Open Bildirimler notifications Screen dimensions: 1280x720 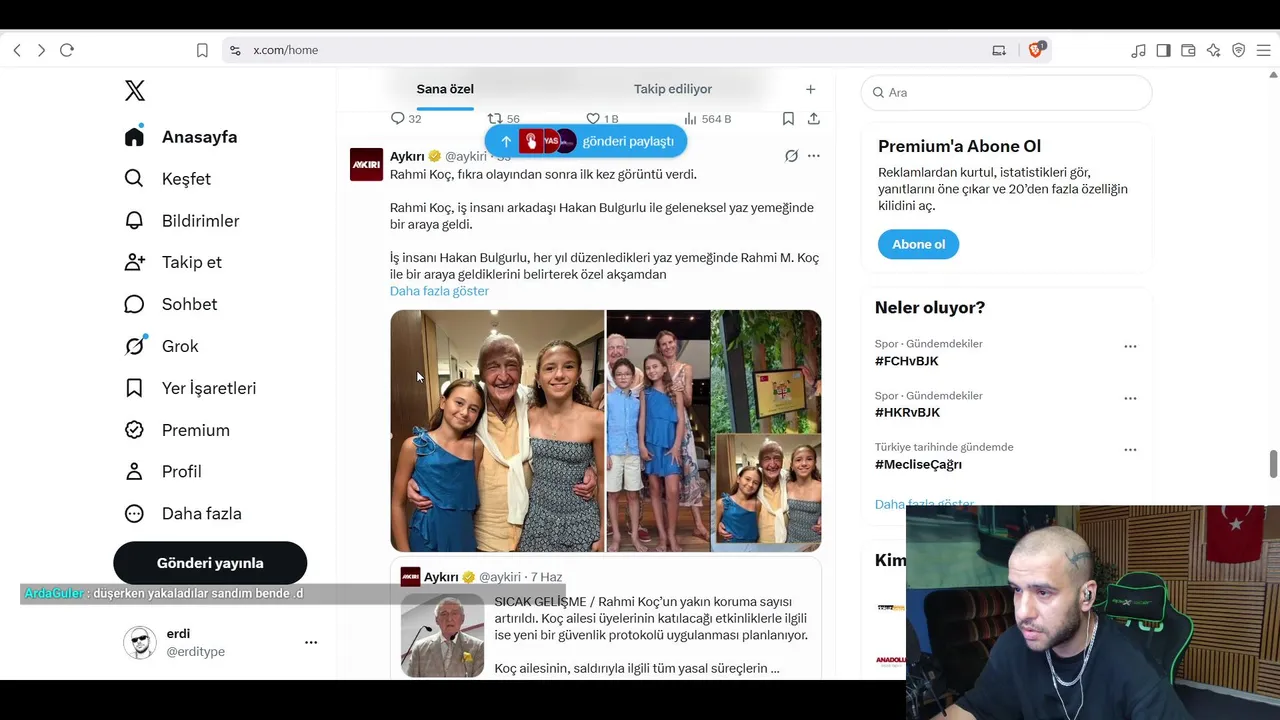182,221
